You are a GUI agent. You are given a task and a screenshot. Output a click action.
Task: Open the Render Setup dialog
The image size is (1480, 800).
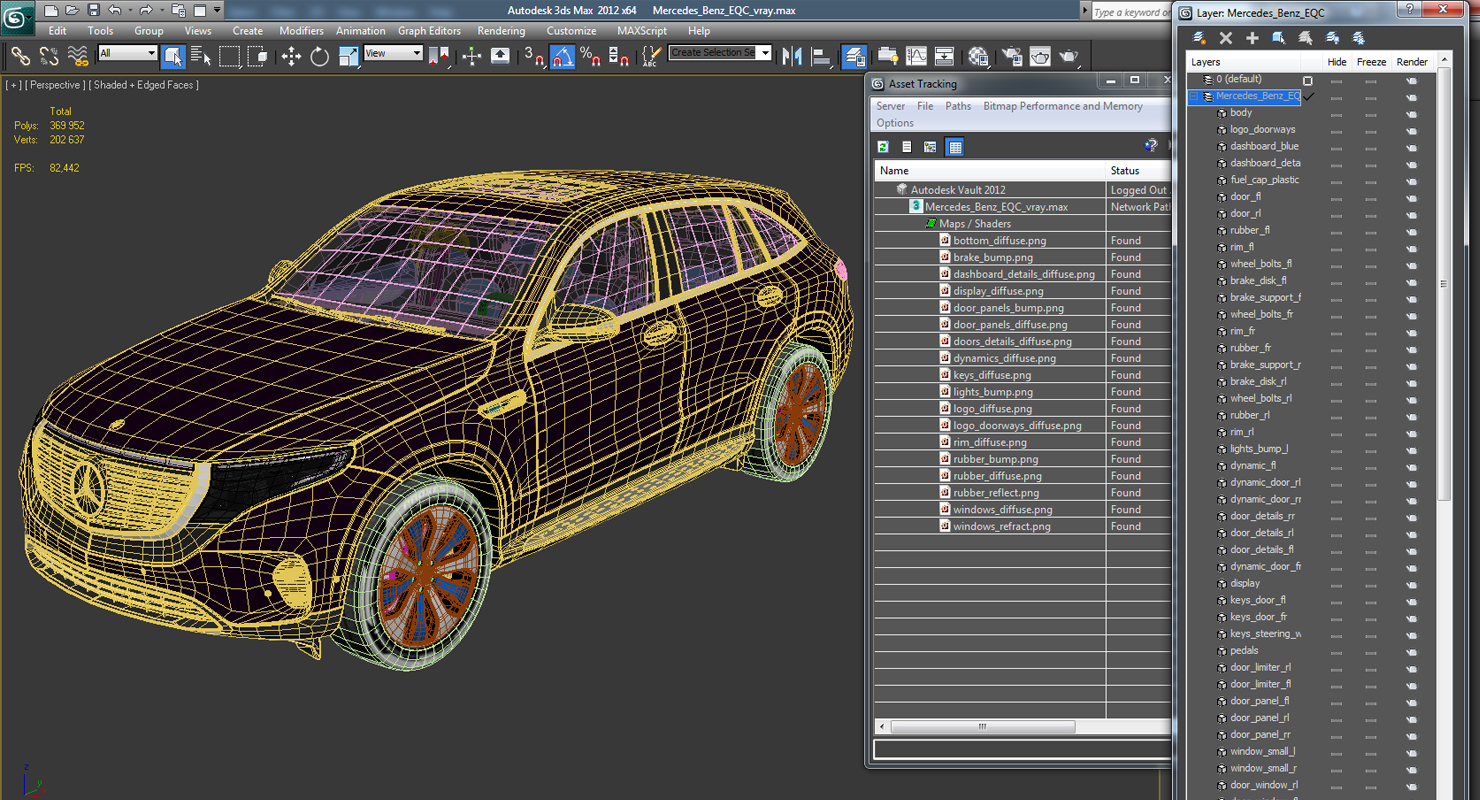1012,56
